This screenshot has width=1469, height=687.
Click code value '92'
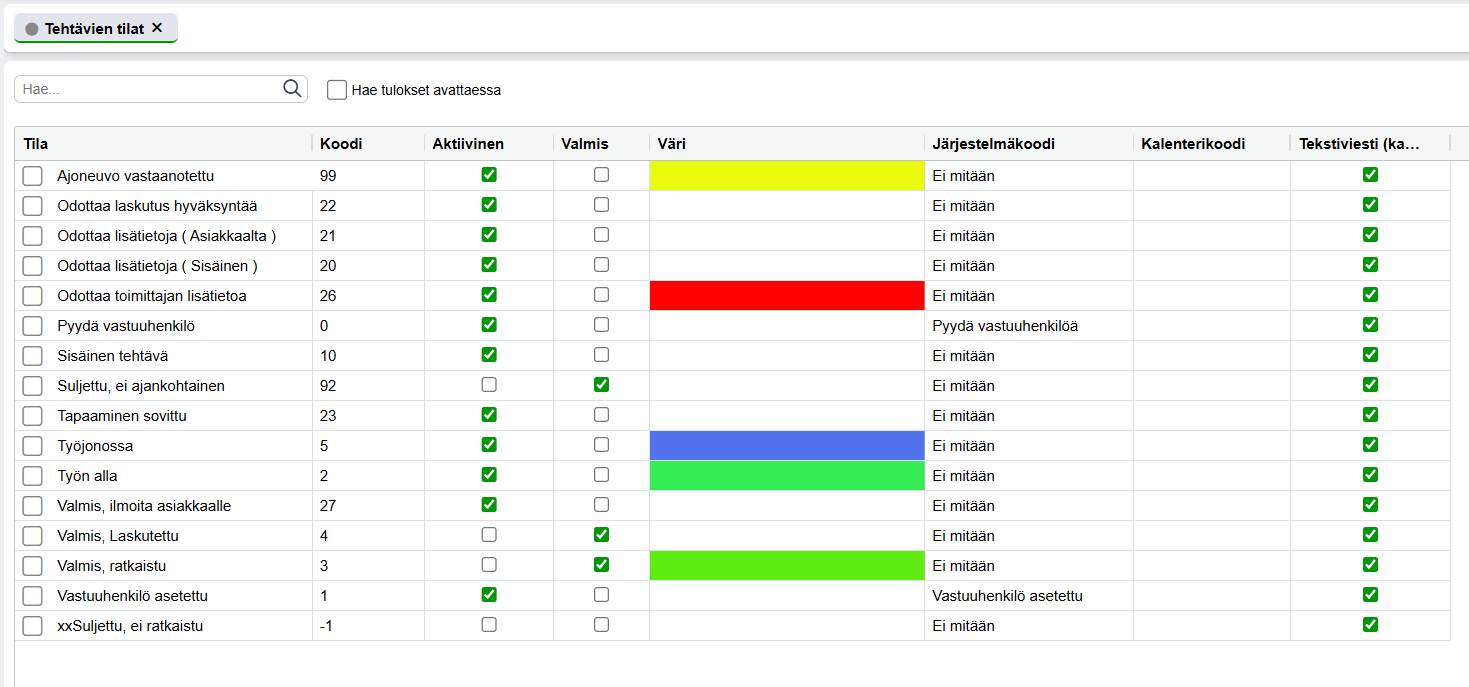(x=328, y=386)
